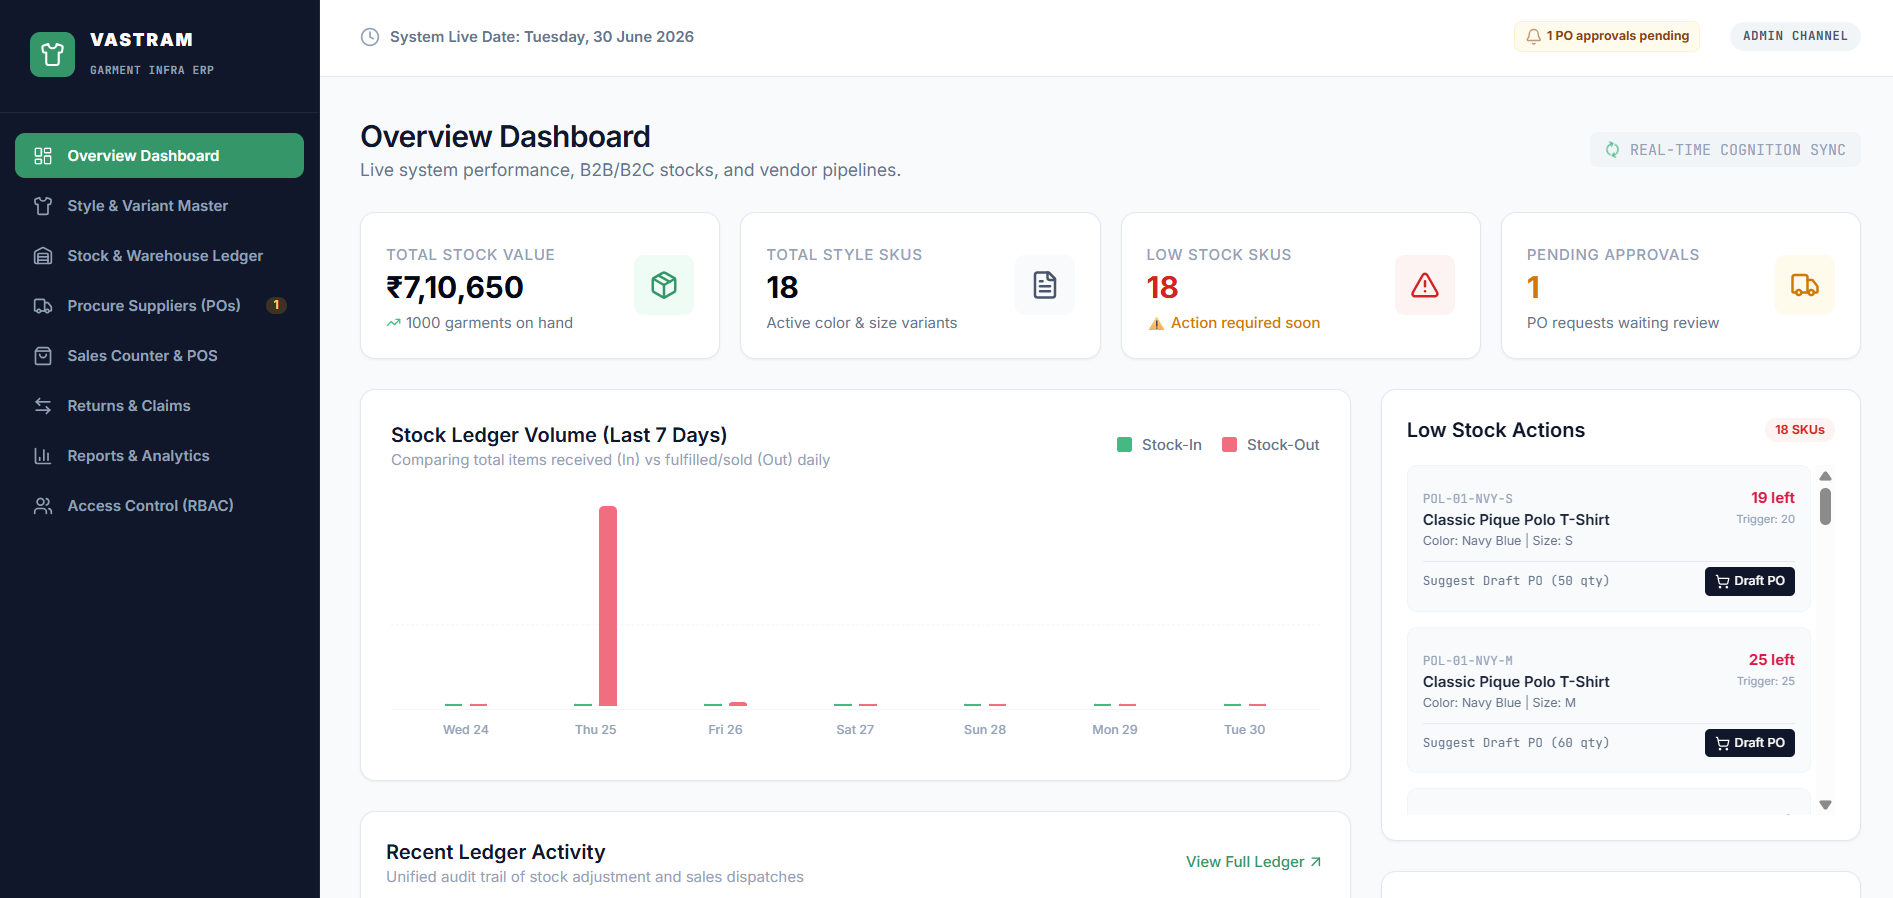This screenshot has width=1893, height=898.
Task: Click 'Suggest Draft PO (60 qty)' text
Action: [1516, 743]
